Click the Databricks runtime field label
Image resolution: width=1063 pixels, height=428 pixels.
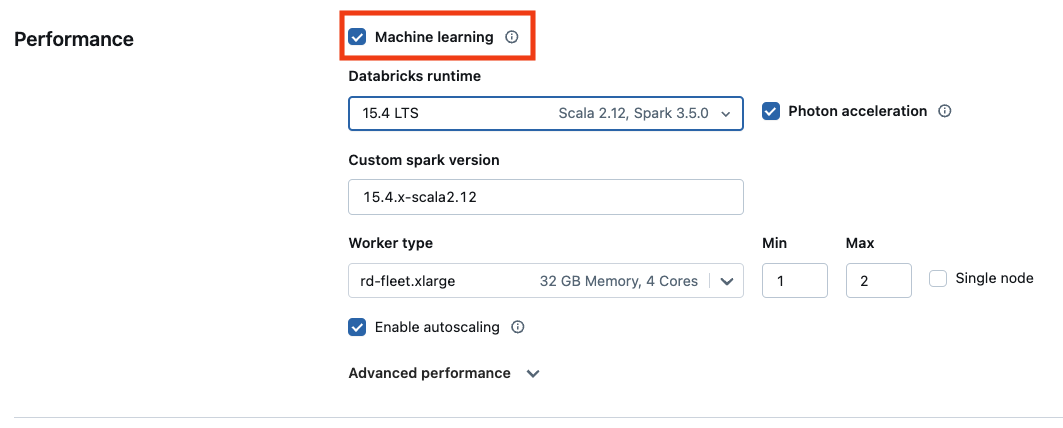[x=414, y=76]
